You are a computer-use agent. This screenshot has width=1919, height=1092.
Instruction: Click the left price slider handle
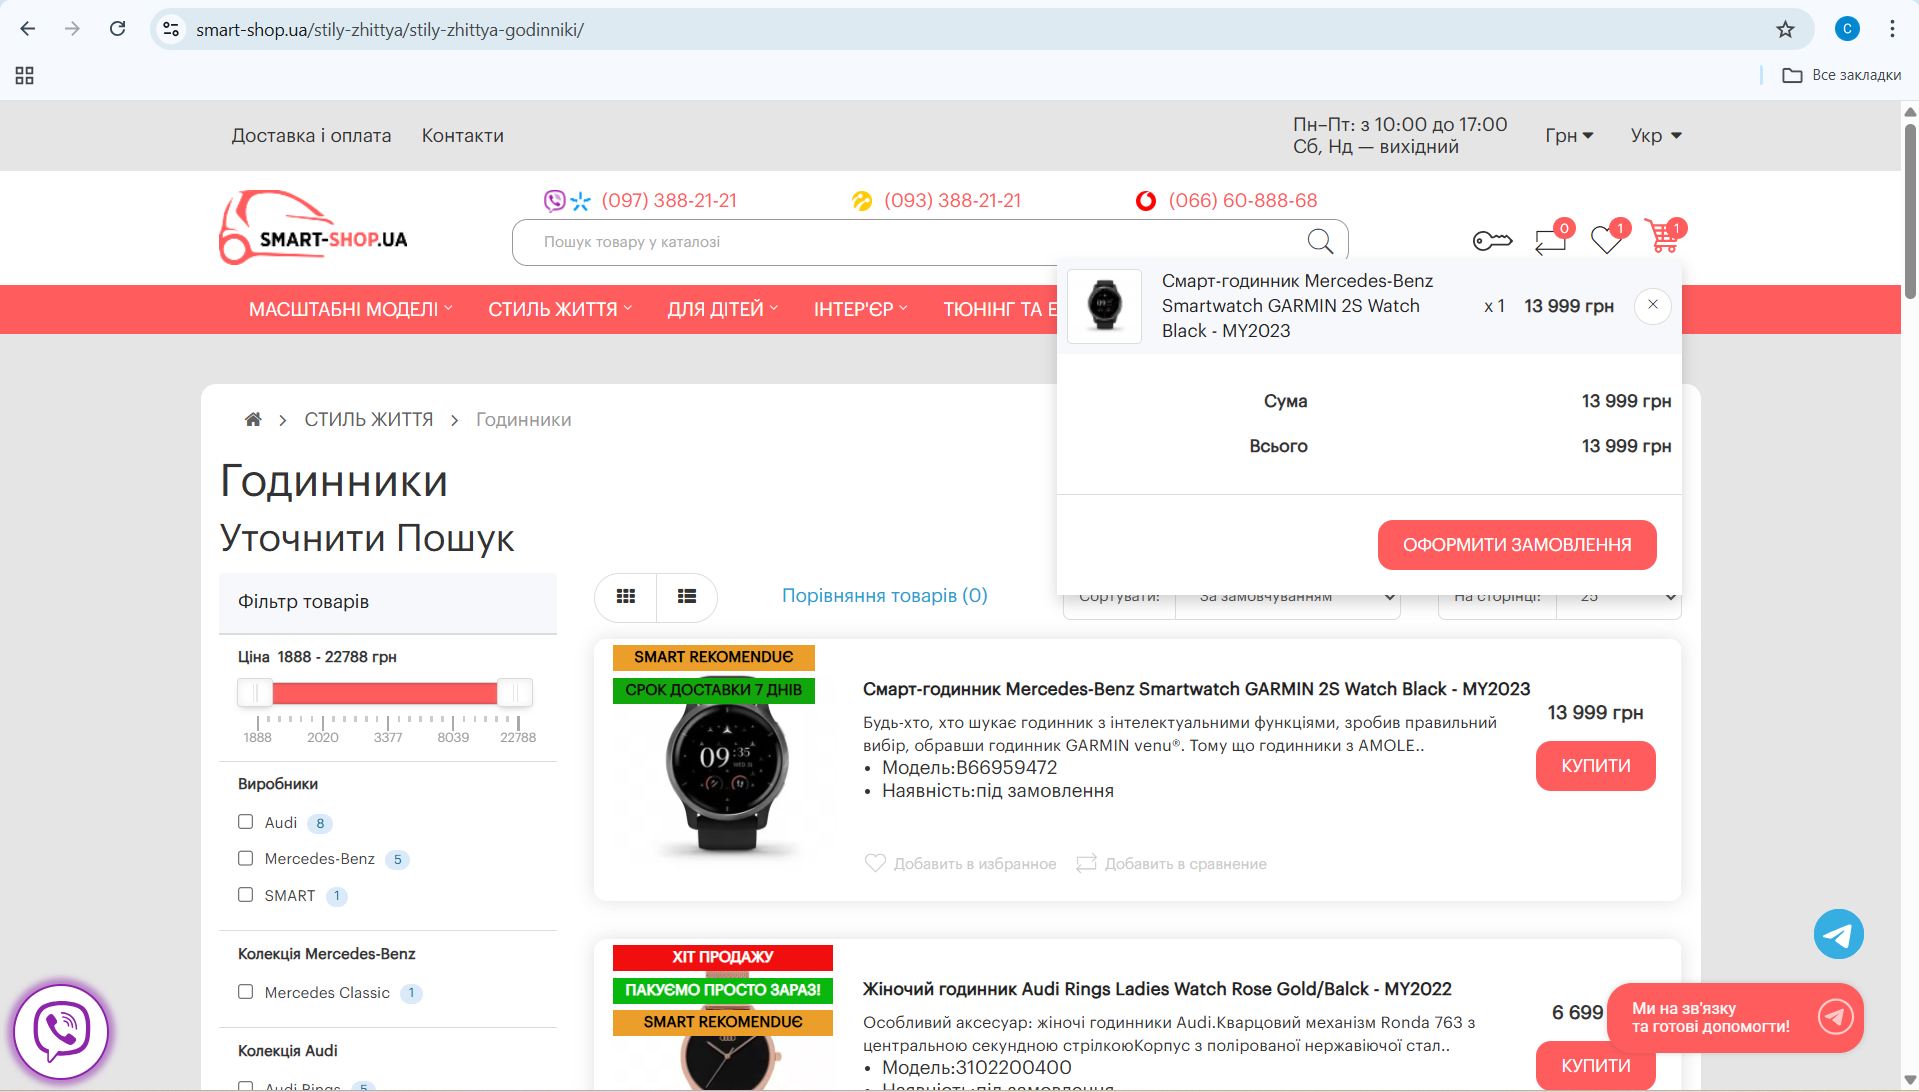pos(255,693)
